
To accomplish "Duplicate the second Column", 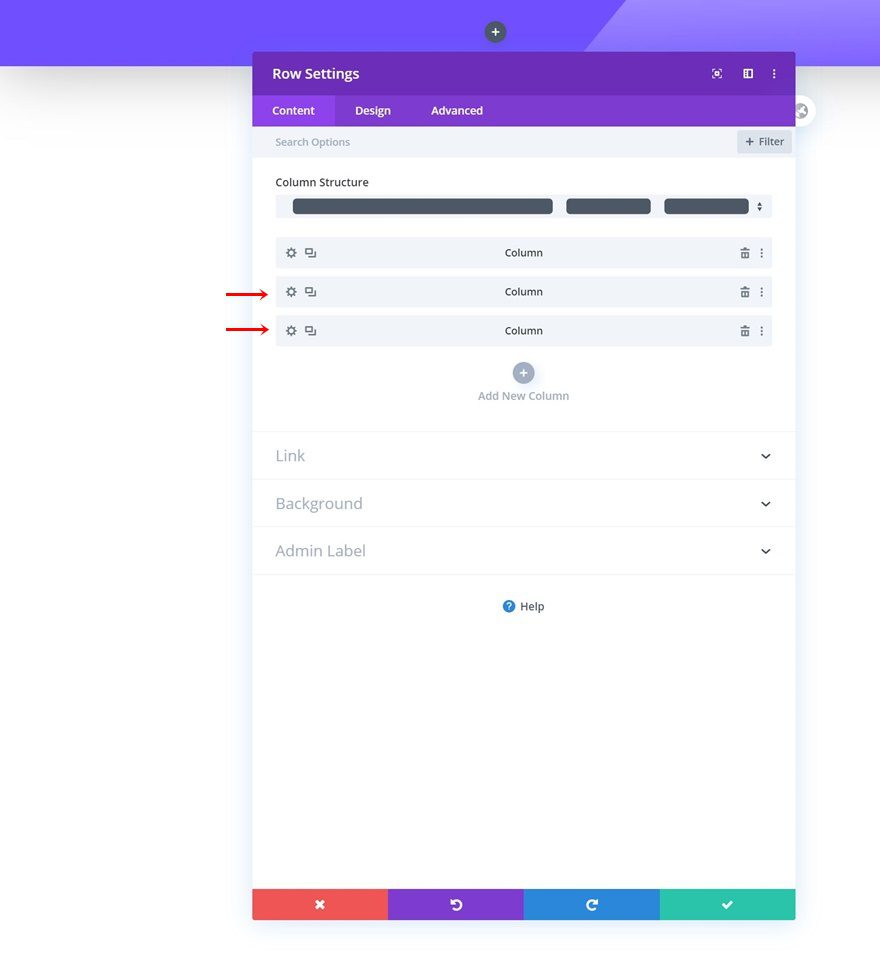I will coord(310,292).
